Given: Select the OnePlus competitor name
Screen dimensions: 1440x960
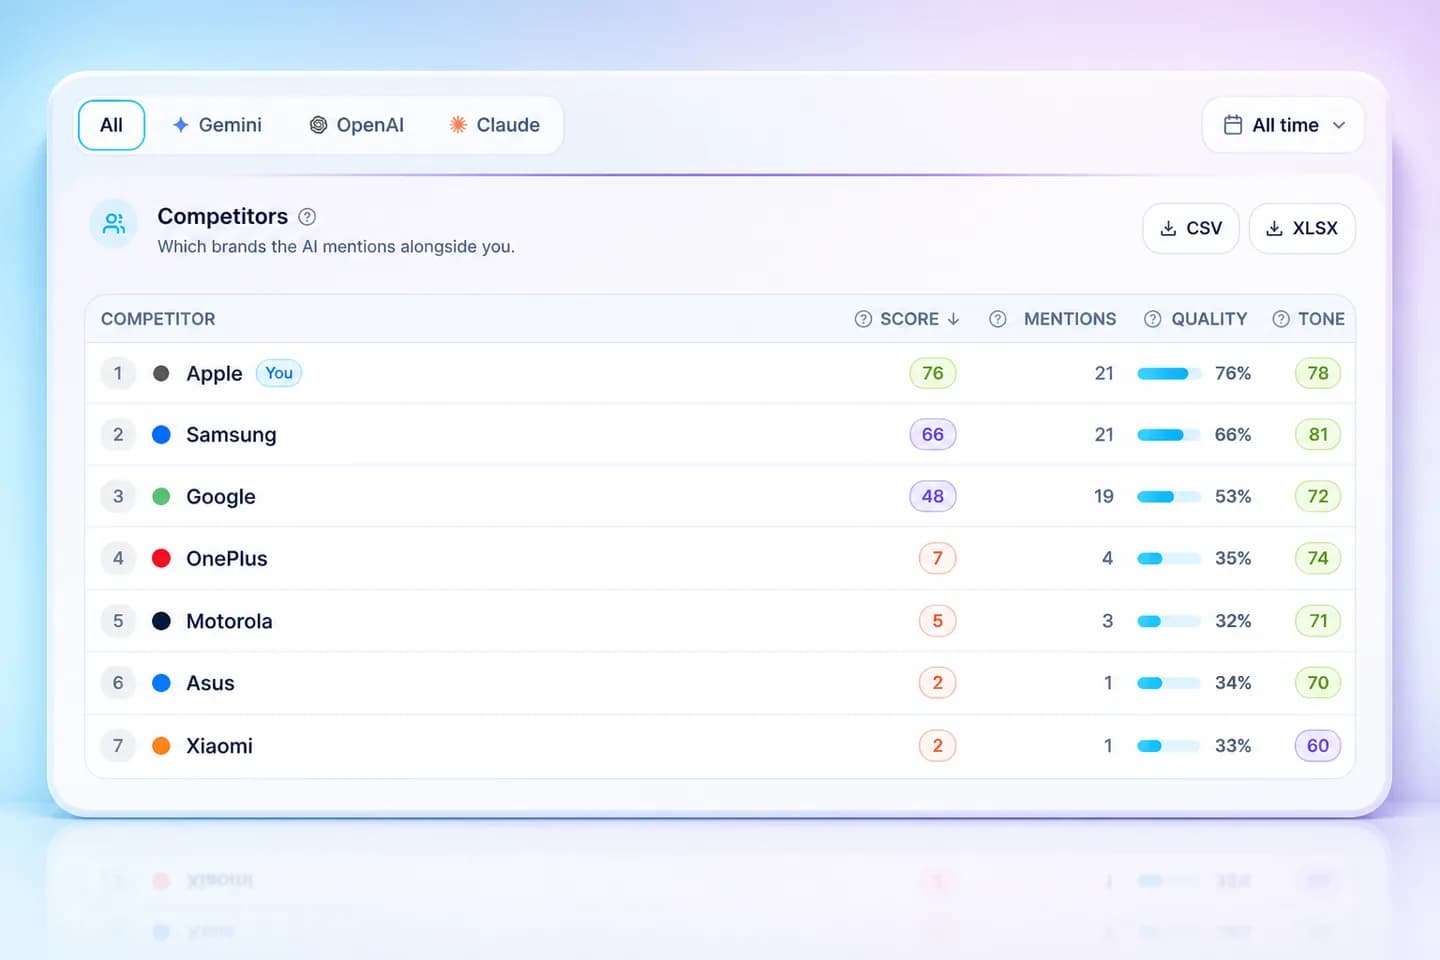Looking at the screenshot, I should 227,559.
